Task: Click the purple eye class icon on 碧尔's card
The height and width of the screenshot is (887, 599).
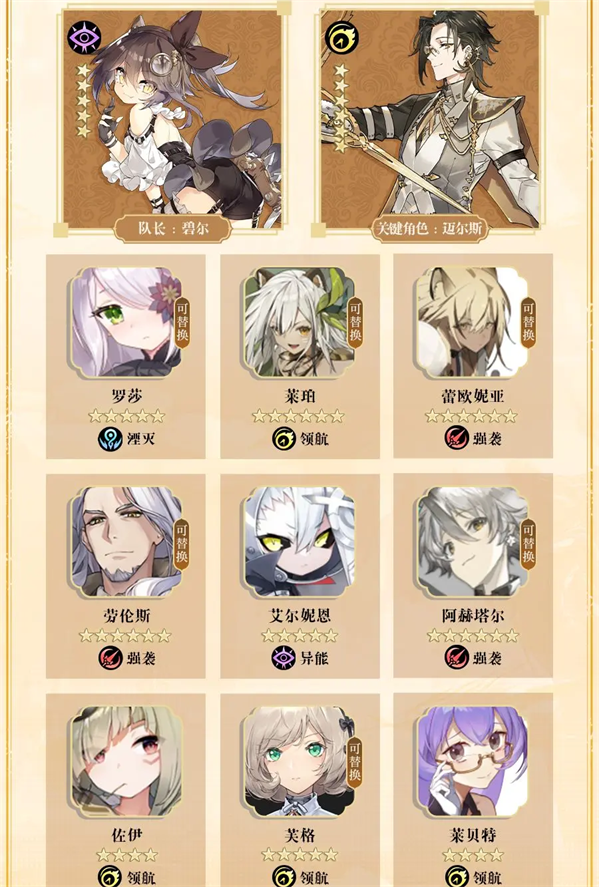Action: coord(84,37)
